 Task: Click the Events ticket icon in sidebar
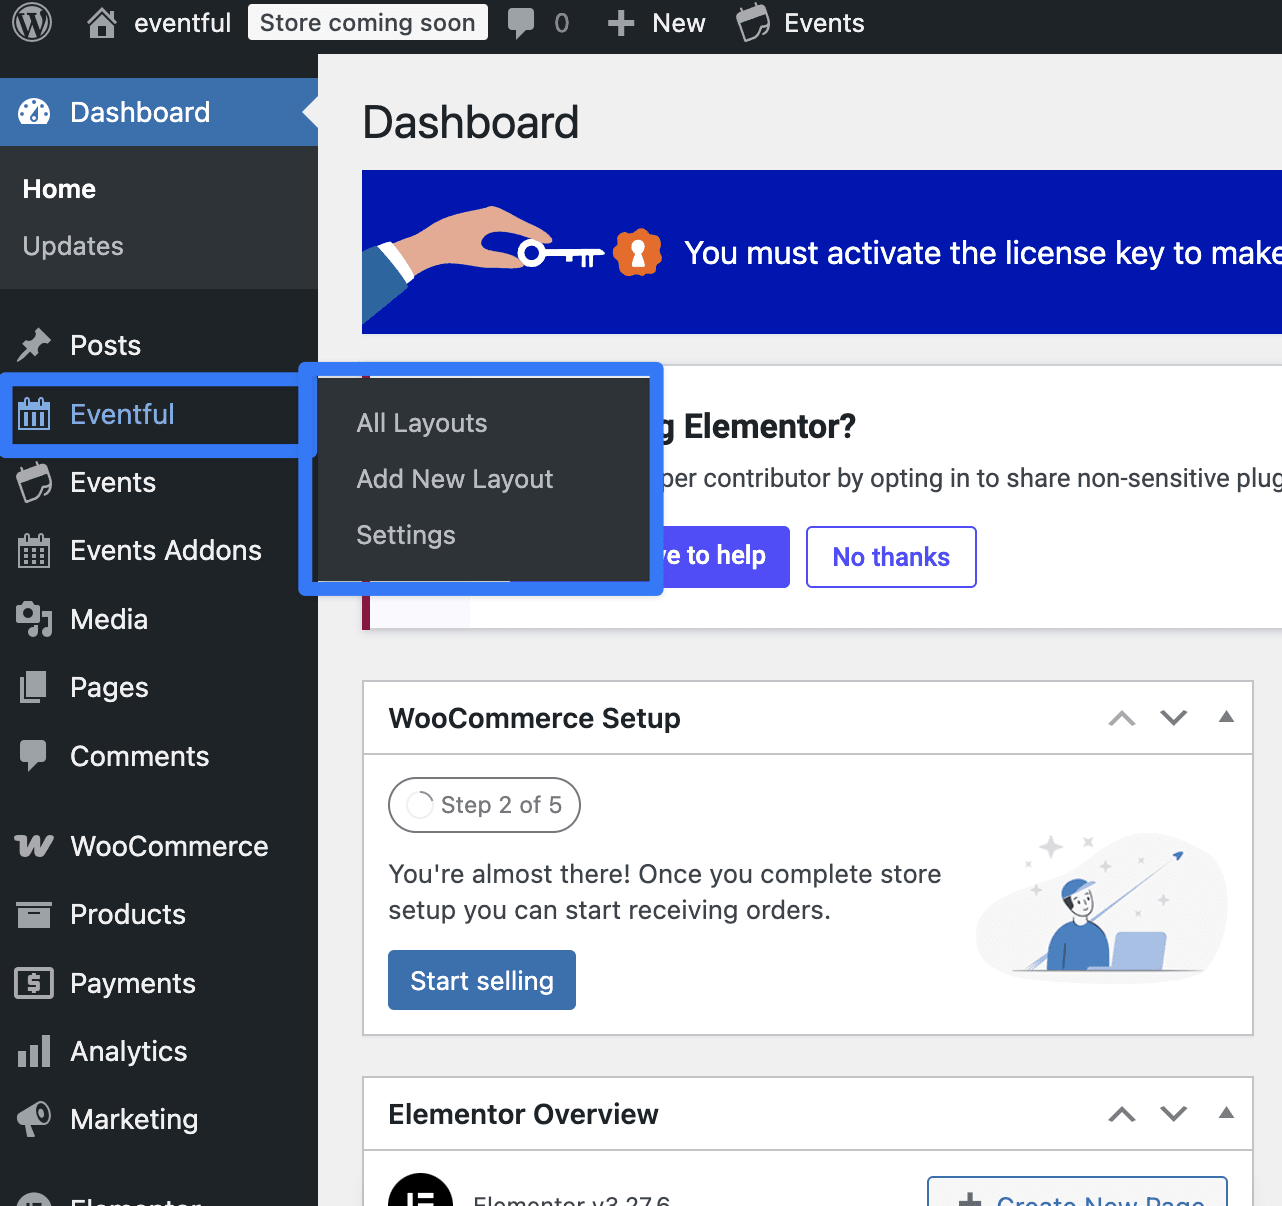(34, 482)
